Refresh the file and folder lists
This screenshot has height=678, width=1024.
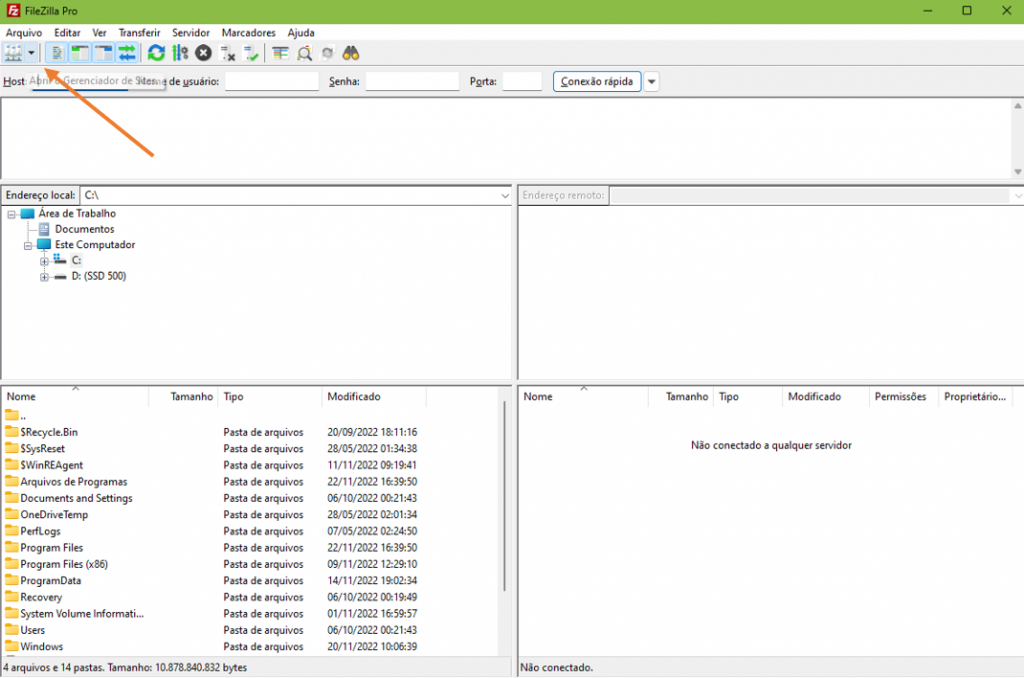156,53
